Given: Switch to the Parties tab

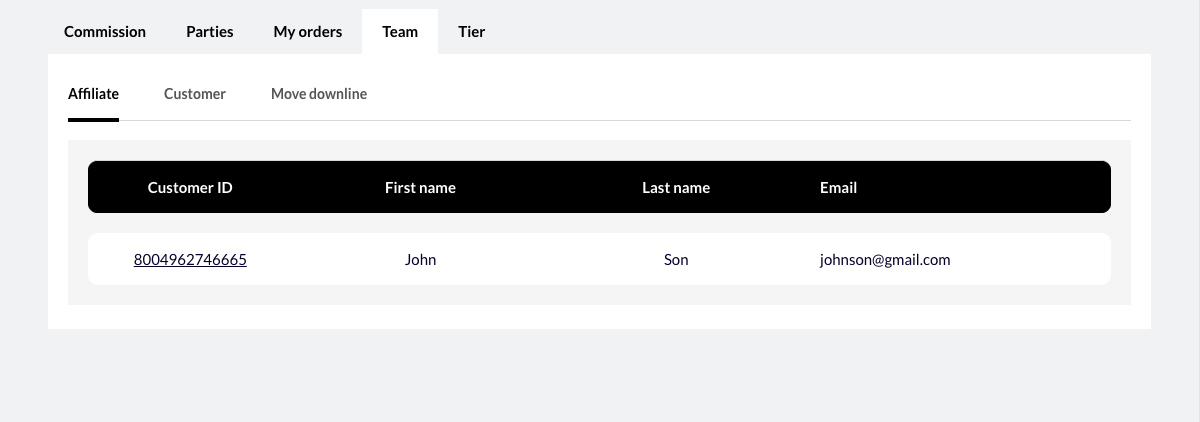Looking at the screenshot, I should point(210,32).
